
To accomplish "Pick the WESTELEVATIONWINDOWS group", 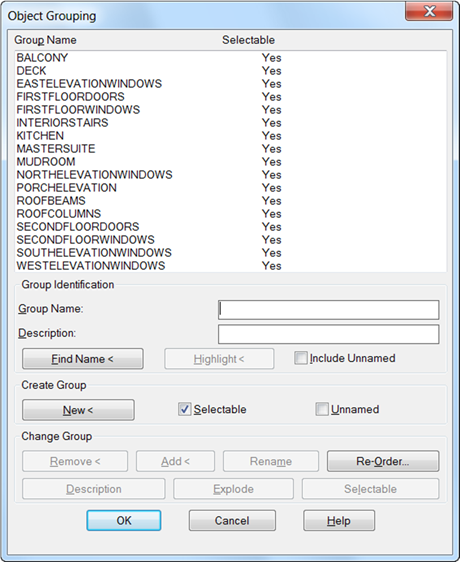I will (x=231, y=266).
